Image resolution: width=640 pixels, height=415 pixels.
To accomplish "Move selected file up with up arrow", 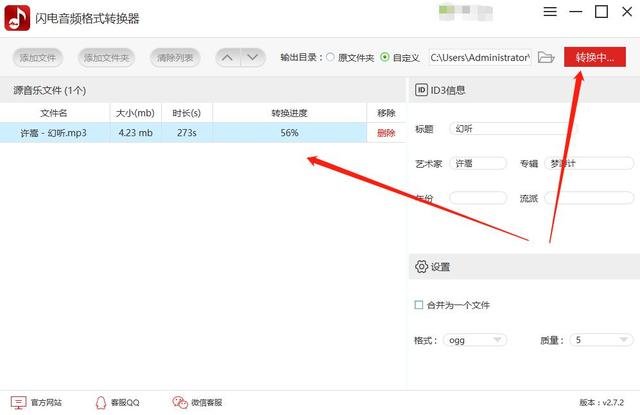I will (x=228, y=58).
